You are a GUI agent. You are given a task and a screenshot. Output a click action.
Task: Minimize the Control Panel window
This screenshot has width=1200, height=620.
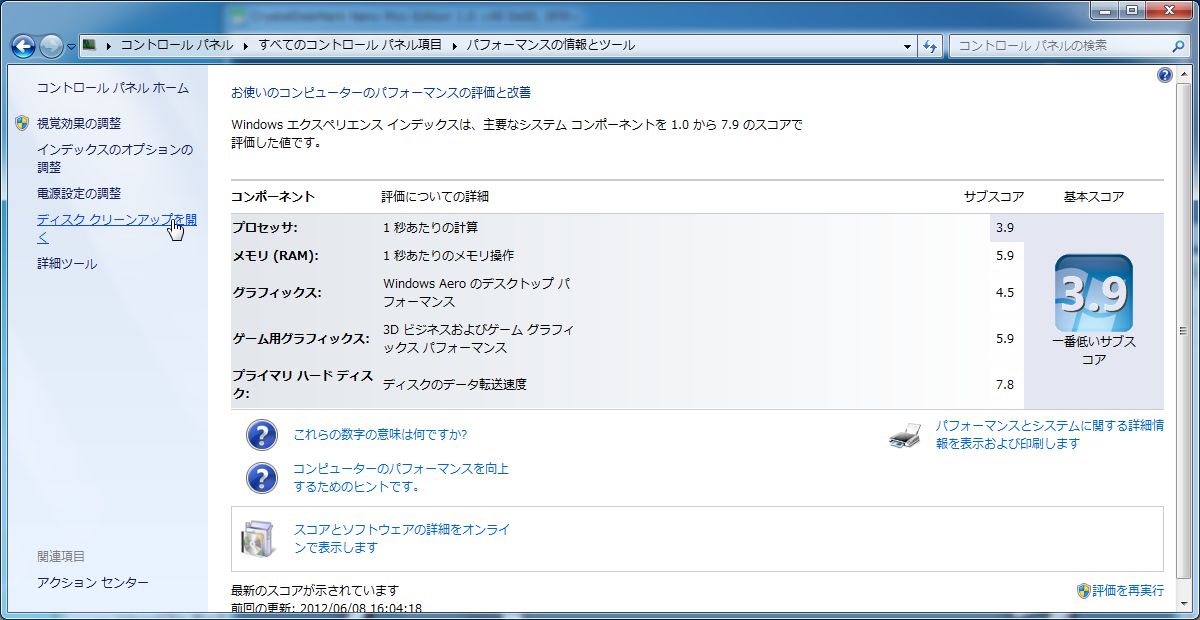point(1106,10)
